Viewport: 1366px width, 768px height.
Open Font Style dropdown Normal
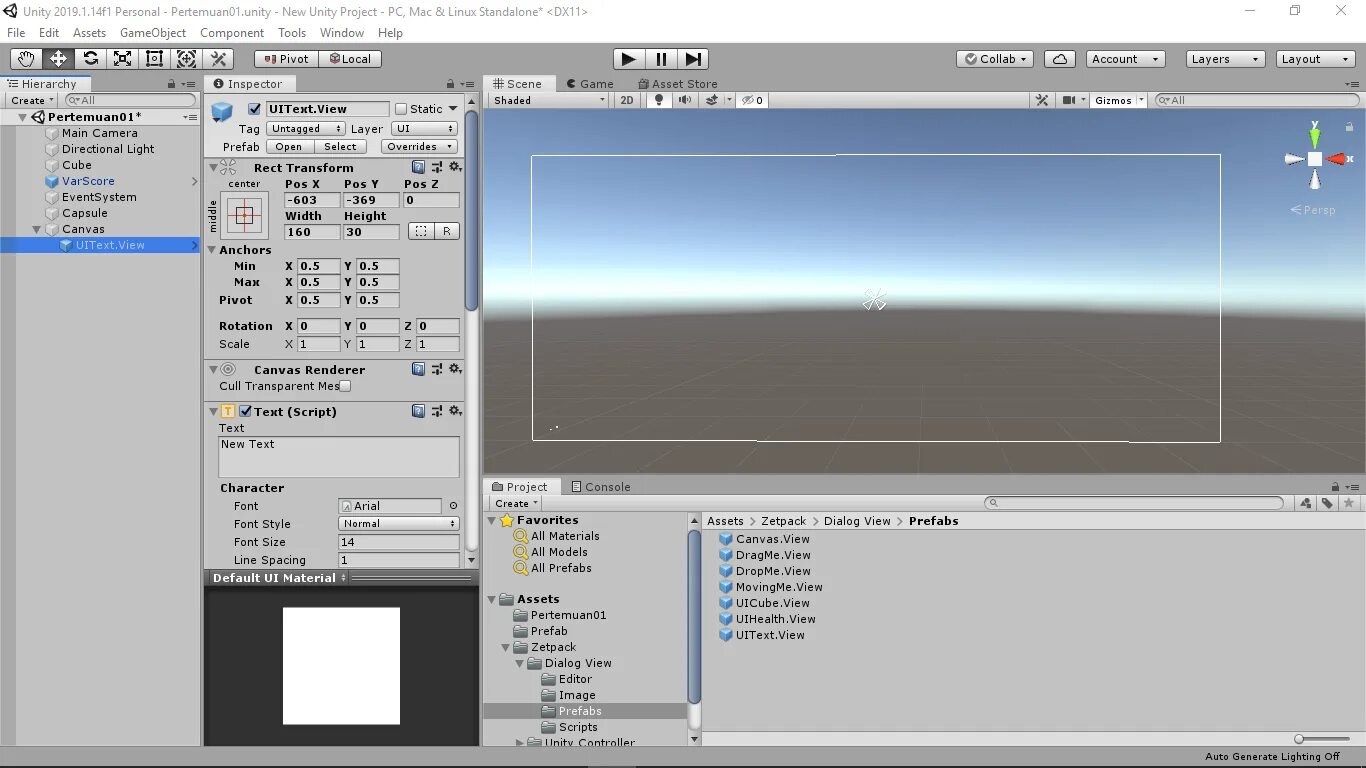pyautogui.click(x=398, y=524)
